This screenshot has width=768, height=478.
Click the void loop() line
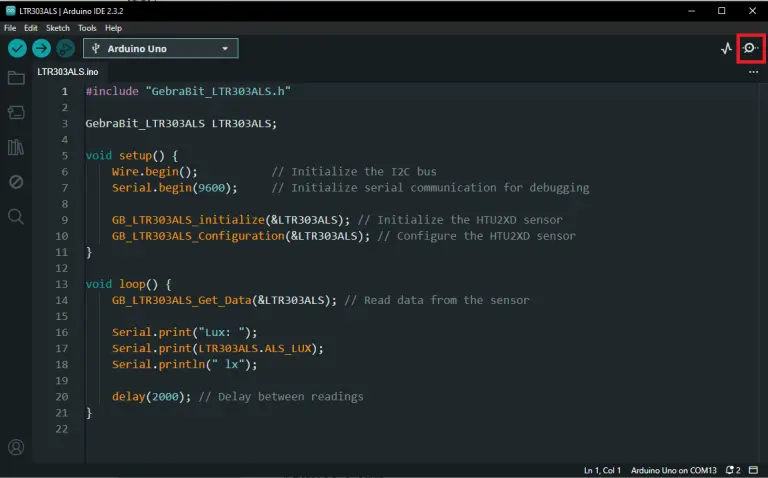pyautogui.click(x=128, y=284)
